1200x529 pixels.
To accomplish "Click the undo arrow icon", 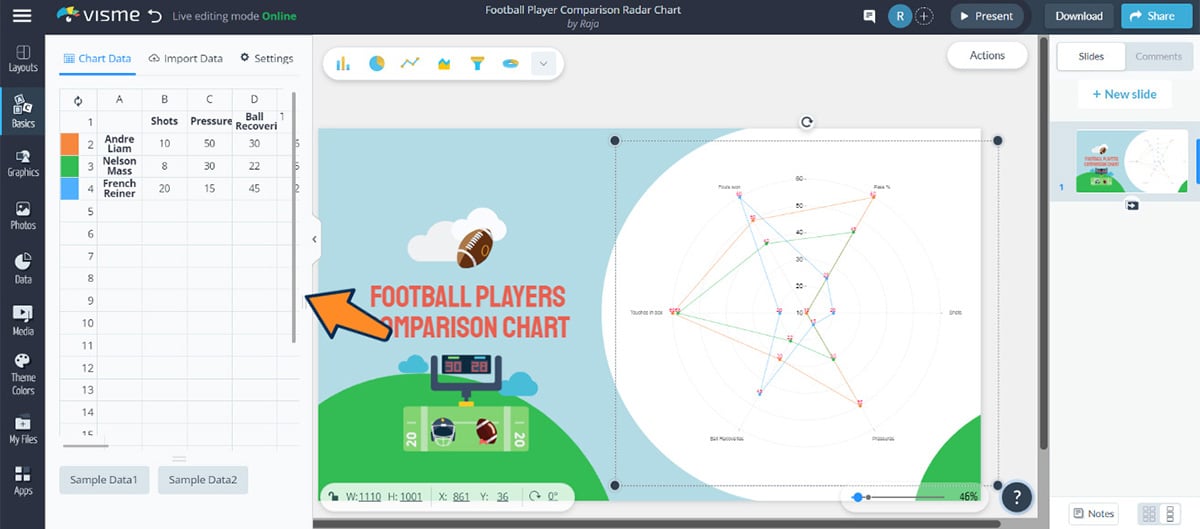I will pyautogui.click(x=153, y=16).
